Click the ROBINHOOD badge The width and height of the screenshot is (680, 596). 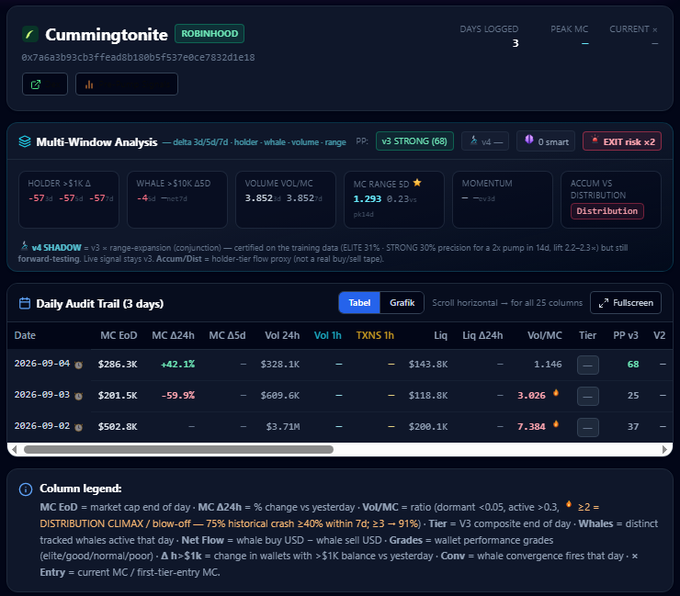click(x=209, y=34)
